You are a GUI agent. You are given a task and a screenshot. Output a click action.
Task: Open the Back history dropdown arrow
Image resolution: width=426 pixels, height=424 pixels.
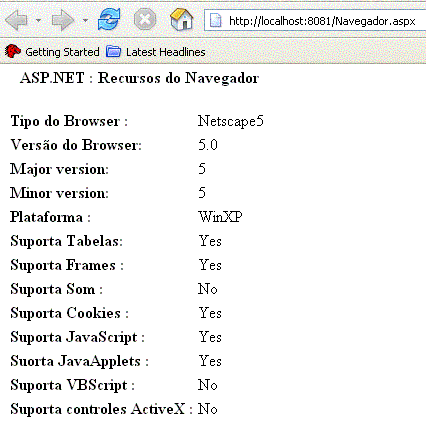[x=38, y=21]
